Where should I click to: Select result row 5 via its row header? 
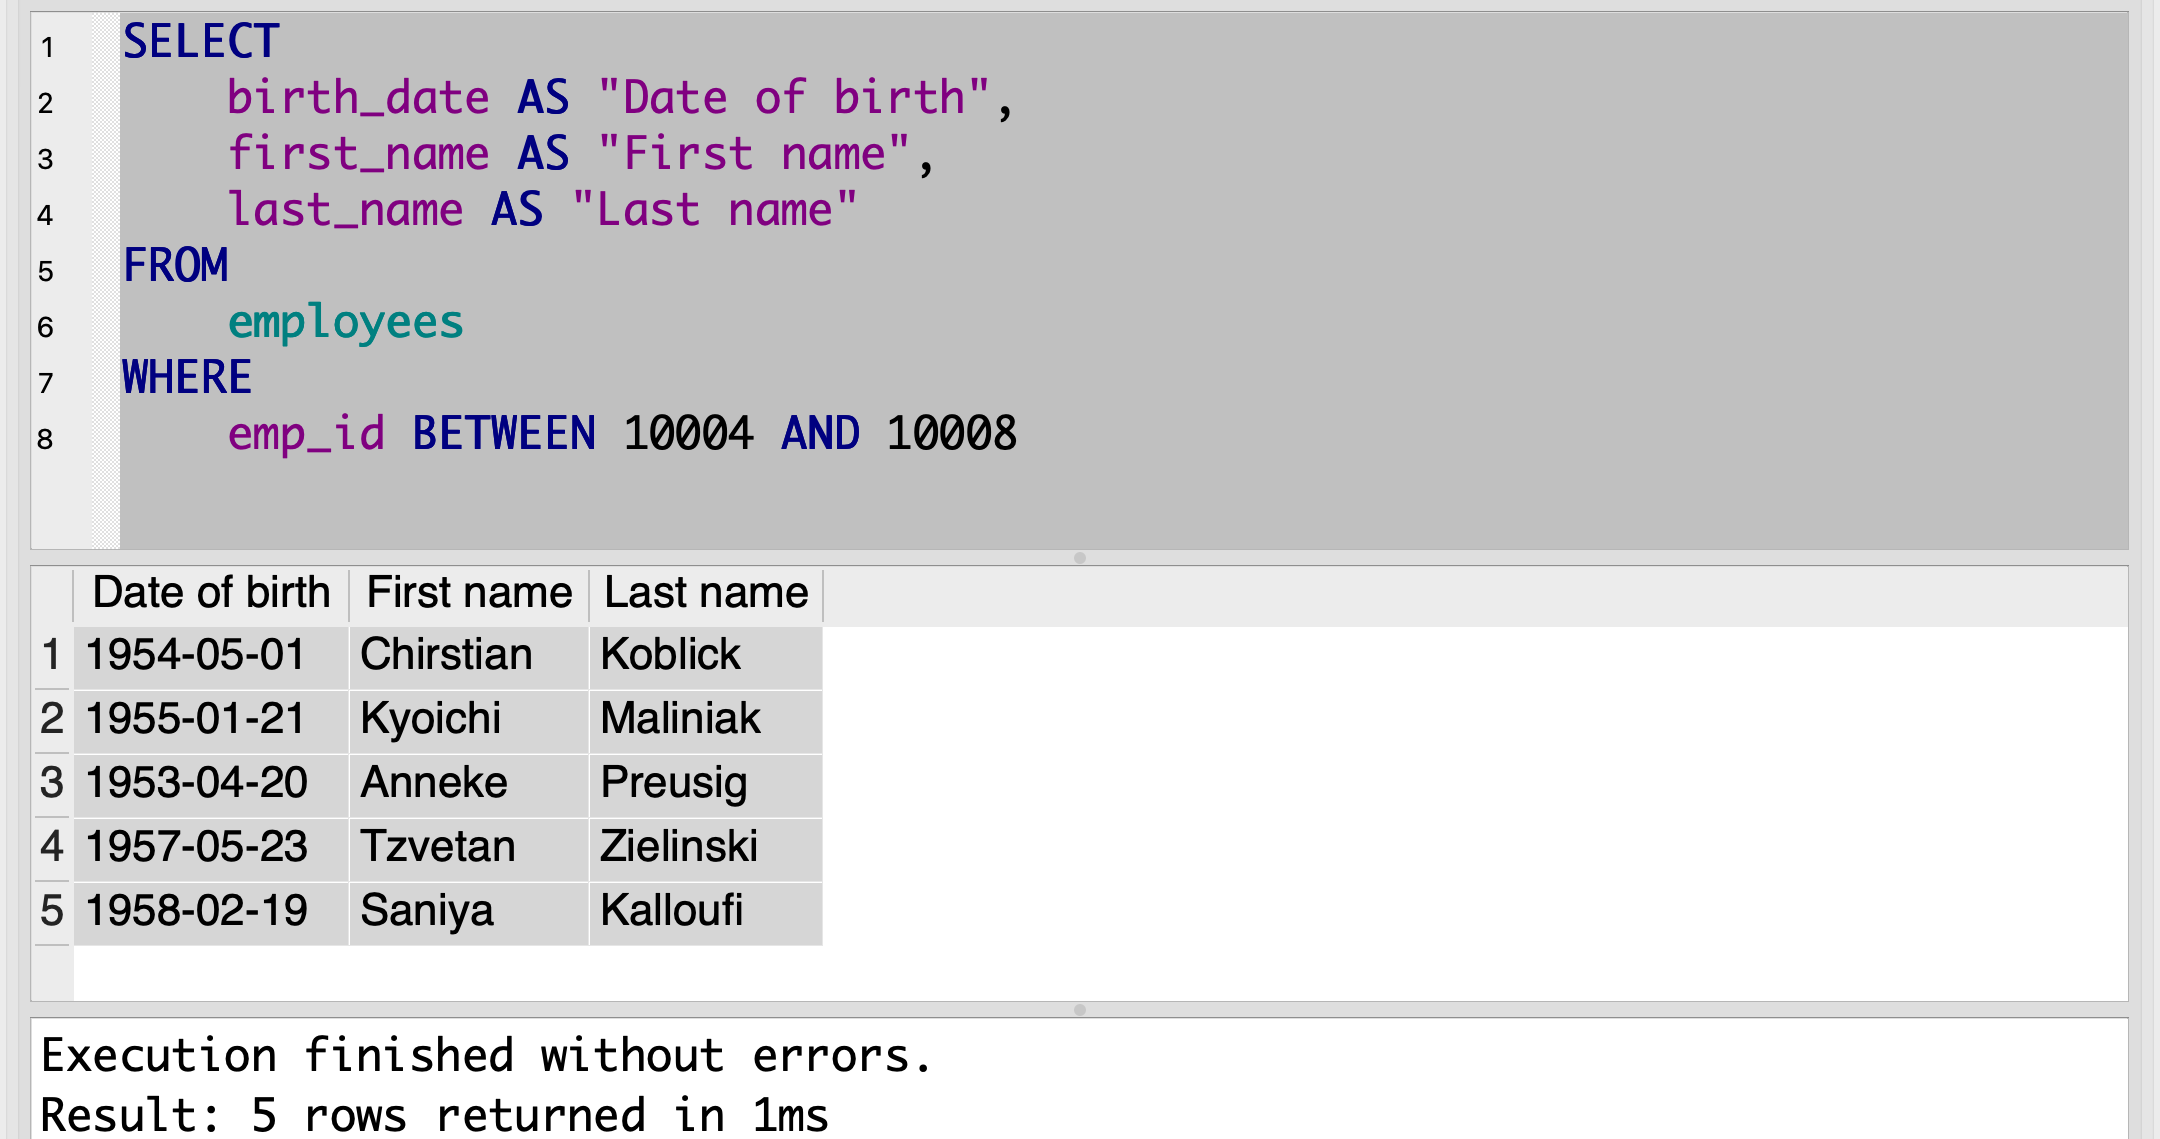pos(52,911)
